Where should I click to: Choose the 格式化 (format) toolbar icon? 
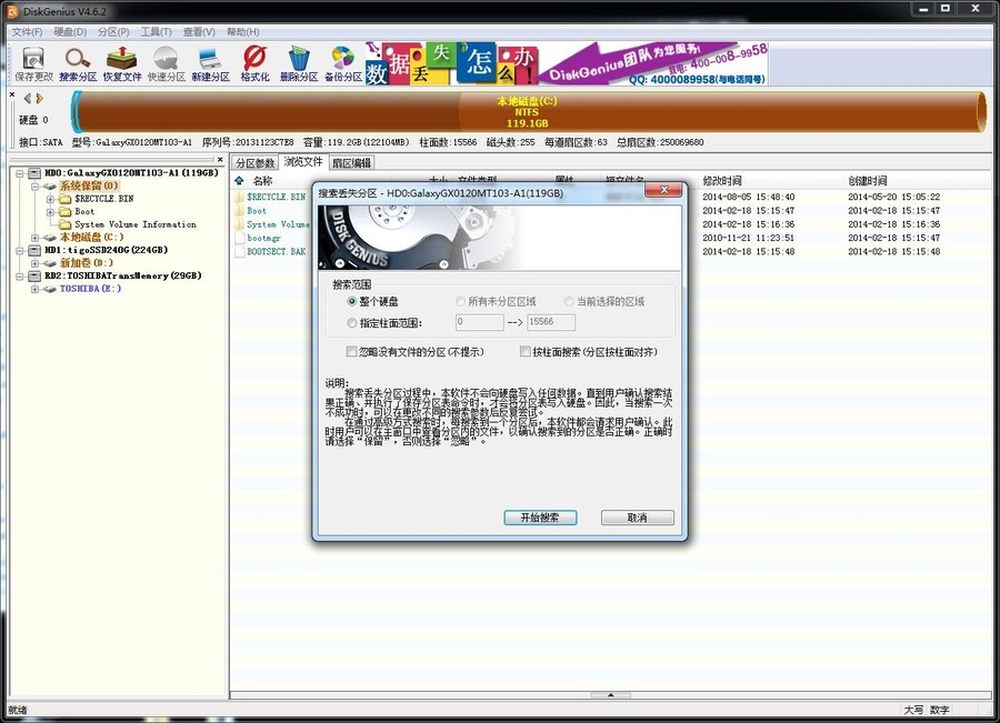[254, 64]
